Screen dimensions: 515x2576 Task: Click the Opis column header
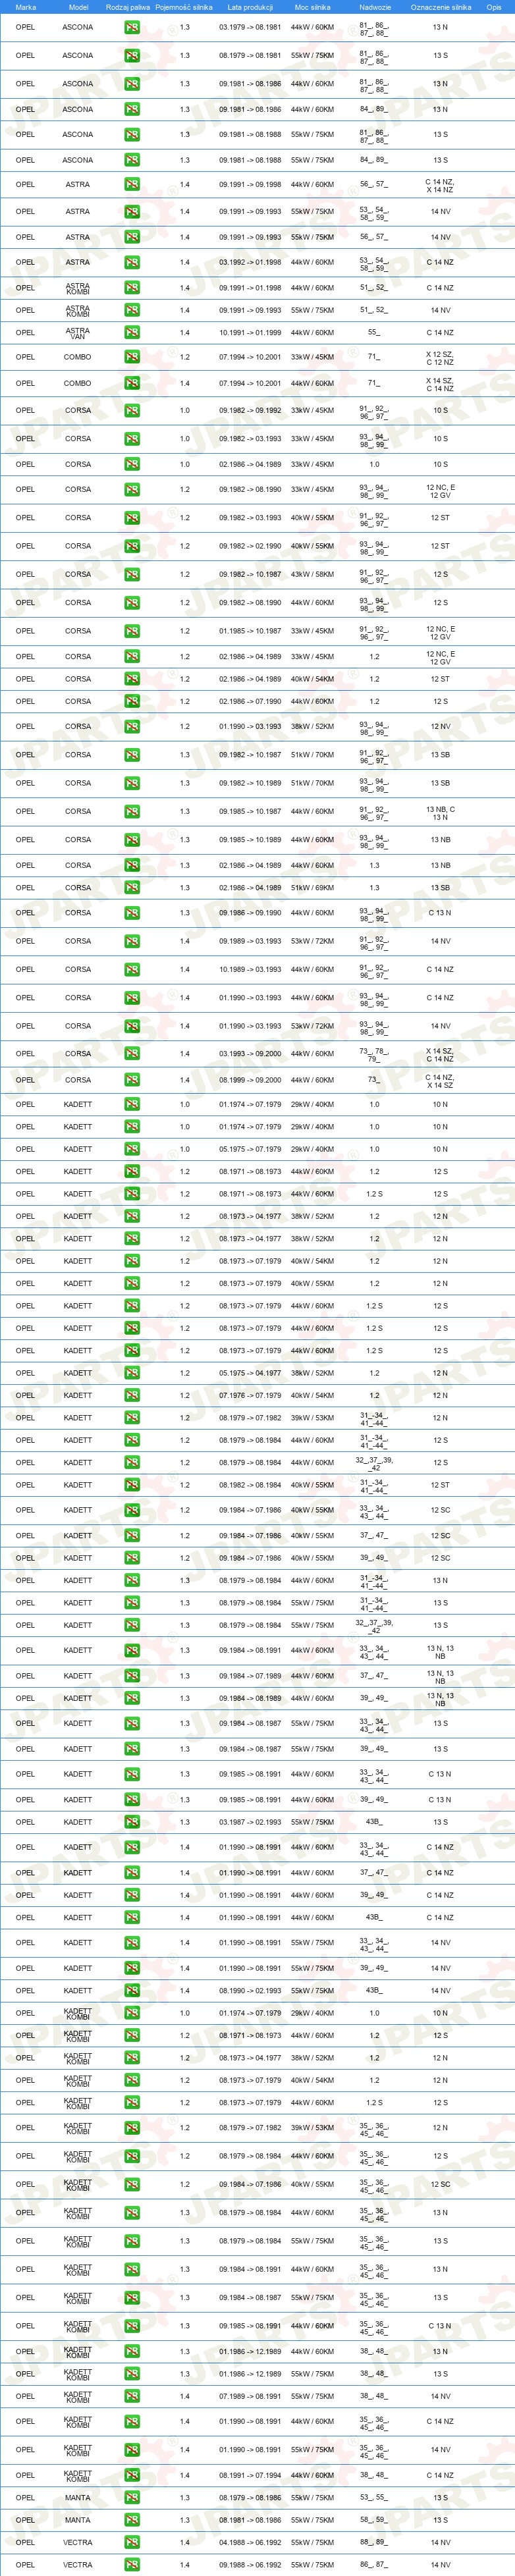pos(494,7)
